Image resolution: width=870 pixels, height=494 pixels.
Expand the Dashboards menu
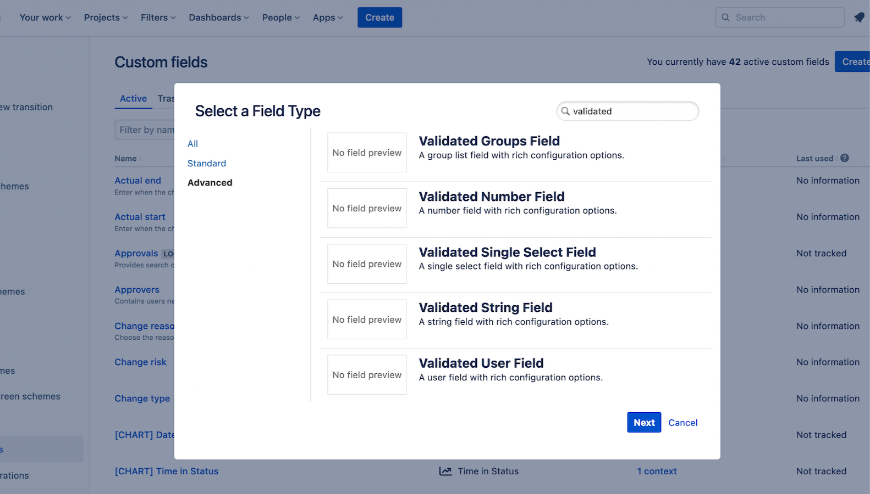tap(220, 17)
